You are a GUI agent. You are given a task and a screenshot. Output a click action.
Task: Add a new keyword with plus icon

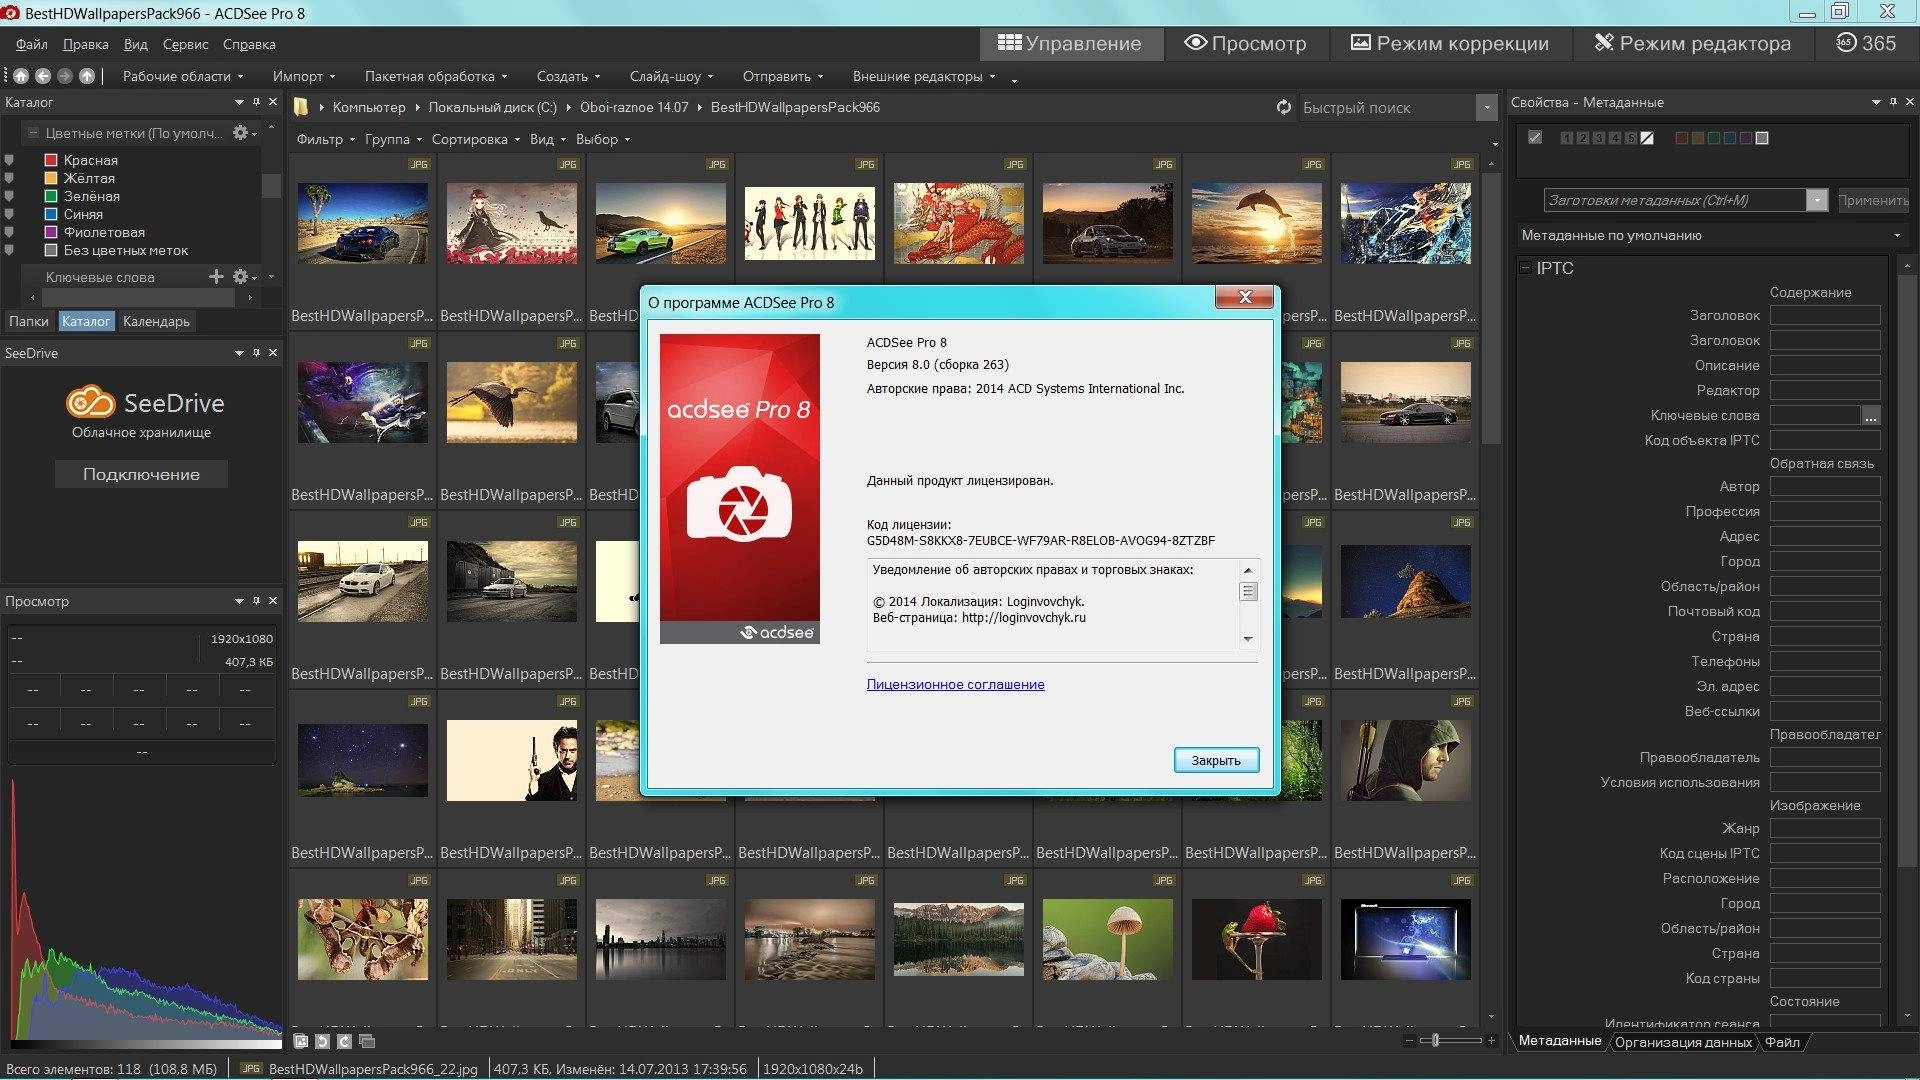[x=216, y=277]
